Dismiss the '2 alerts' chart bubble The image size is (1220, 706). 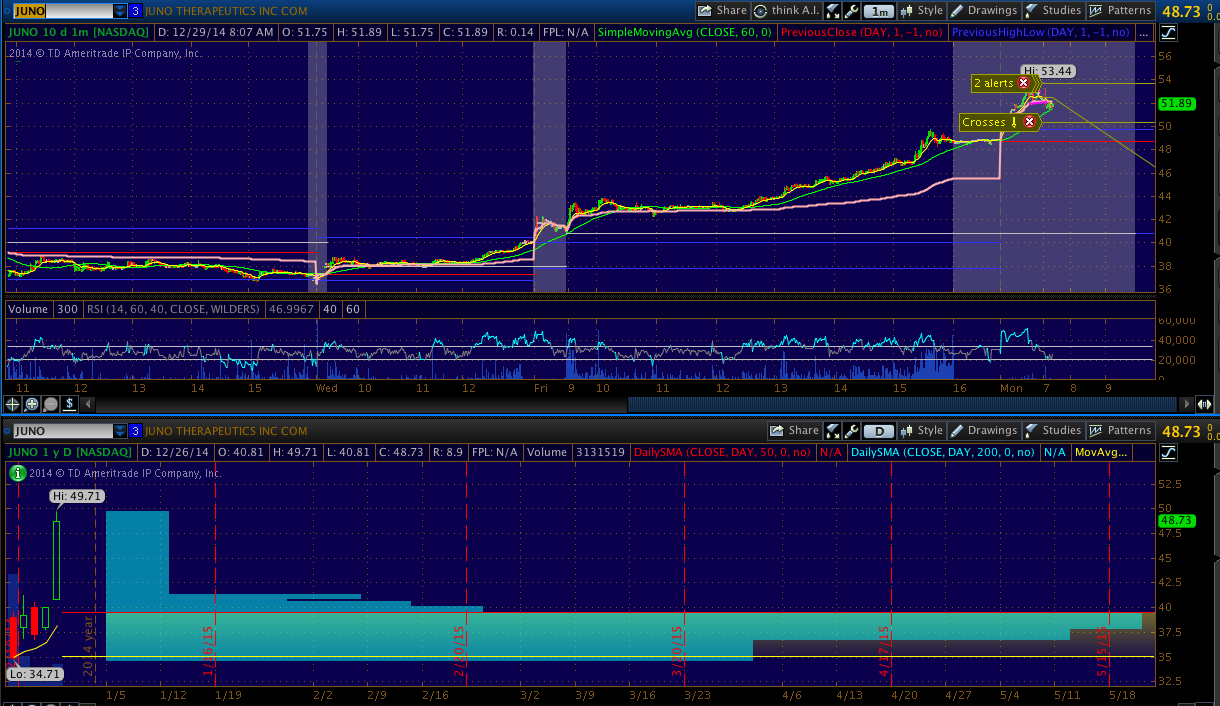click(x=1023, y=83)
